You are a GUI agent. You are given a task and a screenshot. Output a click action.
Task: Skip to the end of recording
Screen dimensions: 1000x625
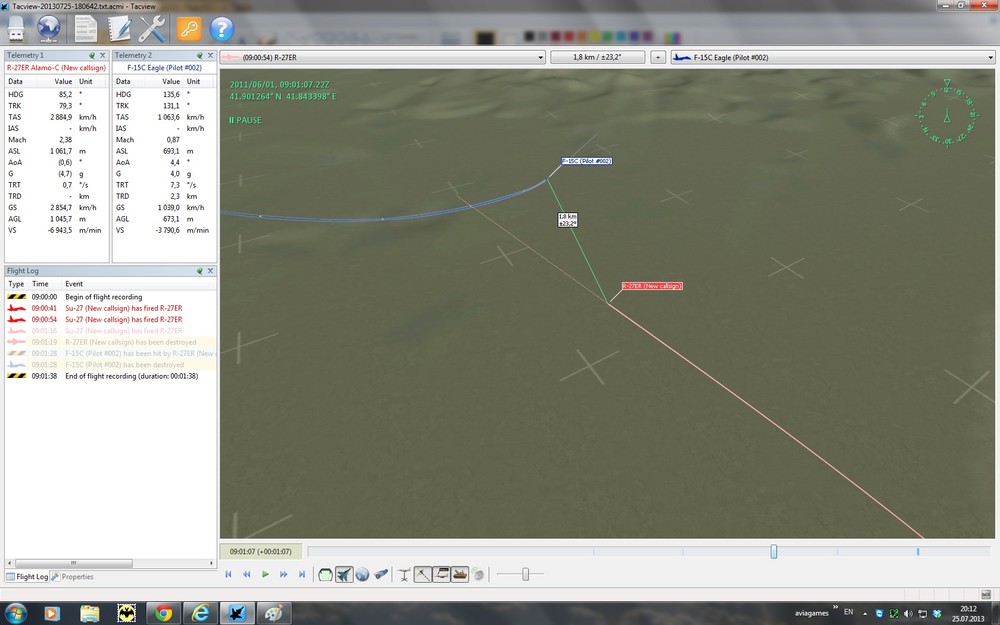(x=302, y=575)
